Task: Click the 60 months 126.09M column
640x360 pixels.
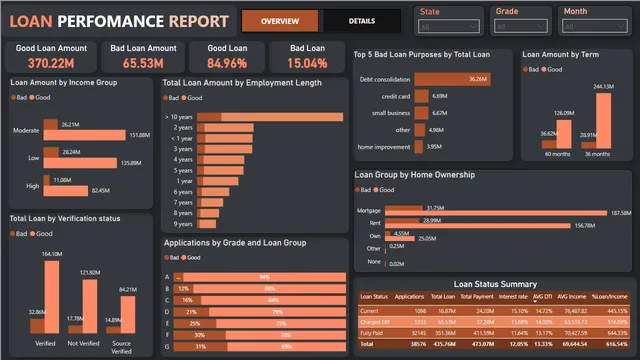Action: click(x=564, y=134)
